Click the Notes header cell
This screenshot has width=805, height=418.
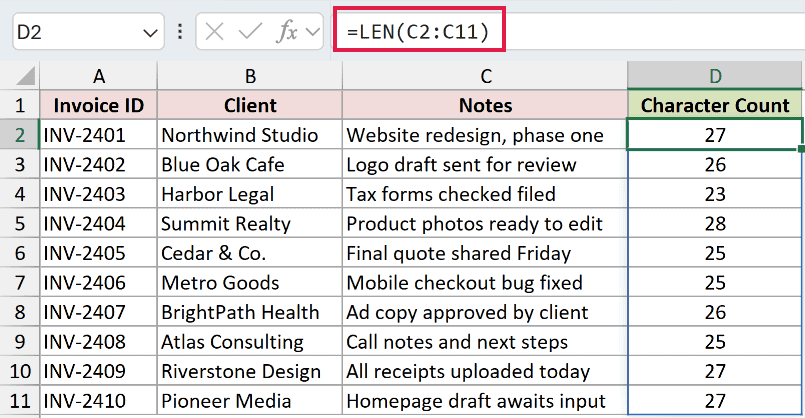[485, 105]
